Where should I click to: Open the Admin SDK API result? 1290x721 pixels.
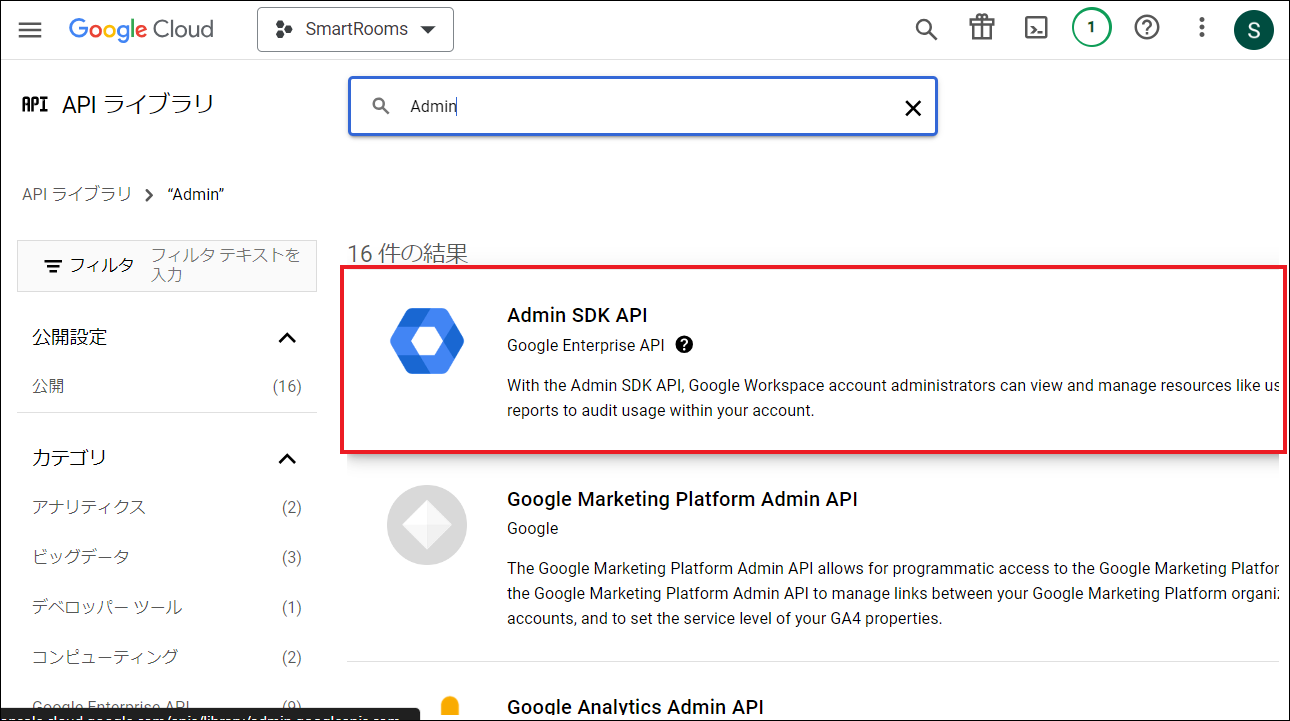[x=577, y=315]
